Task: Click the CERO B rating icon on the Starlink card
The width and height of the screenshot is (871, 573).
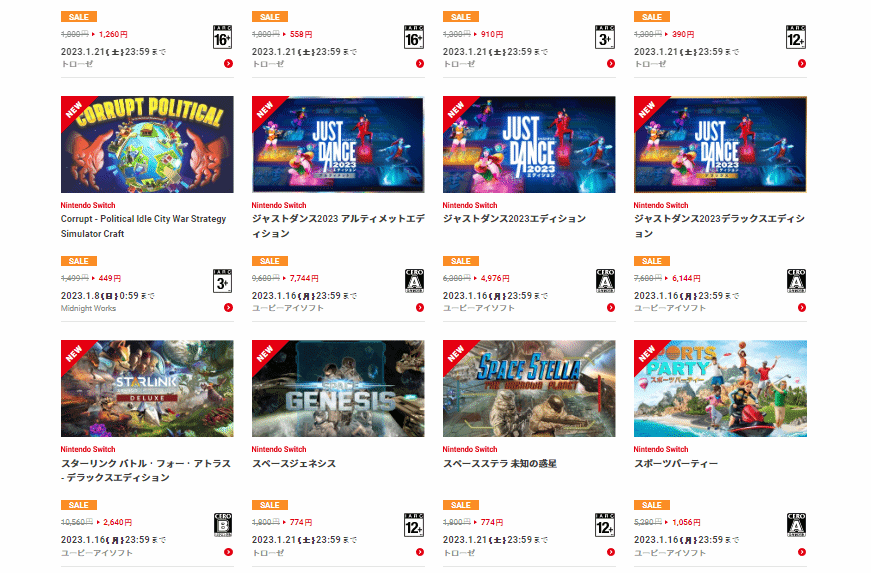Action: point(223,525)
